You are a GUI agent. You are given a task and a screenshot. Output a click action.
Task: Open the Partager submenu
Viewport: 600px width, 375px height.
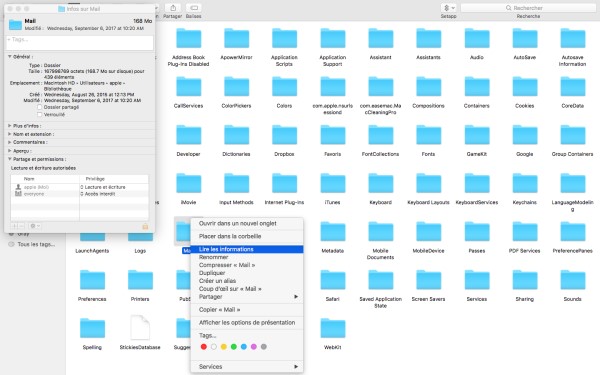tap(247, 297)
